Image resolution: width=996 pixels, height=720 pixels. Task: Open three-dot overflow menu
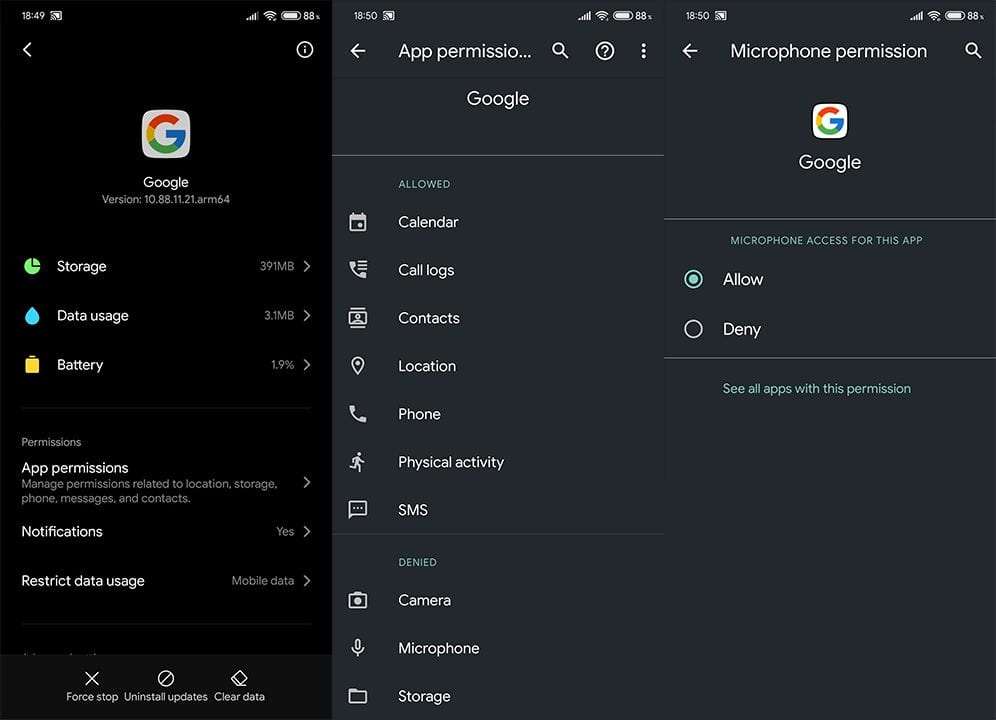click(x=643, y=51)
